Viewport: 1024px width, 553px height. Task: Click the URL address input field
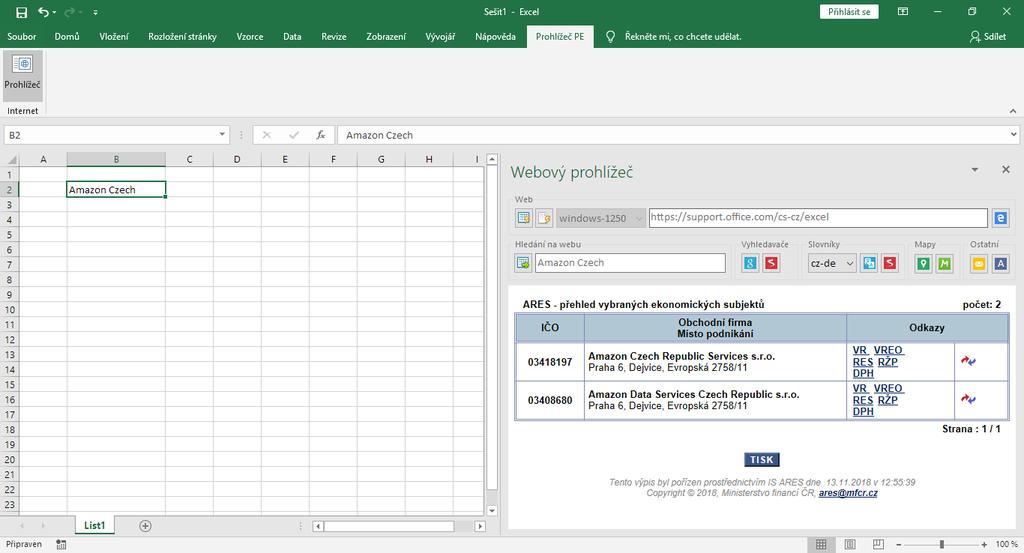pyautogui.click(x=818, y=217)
